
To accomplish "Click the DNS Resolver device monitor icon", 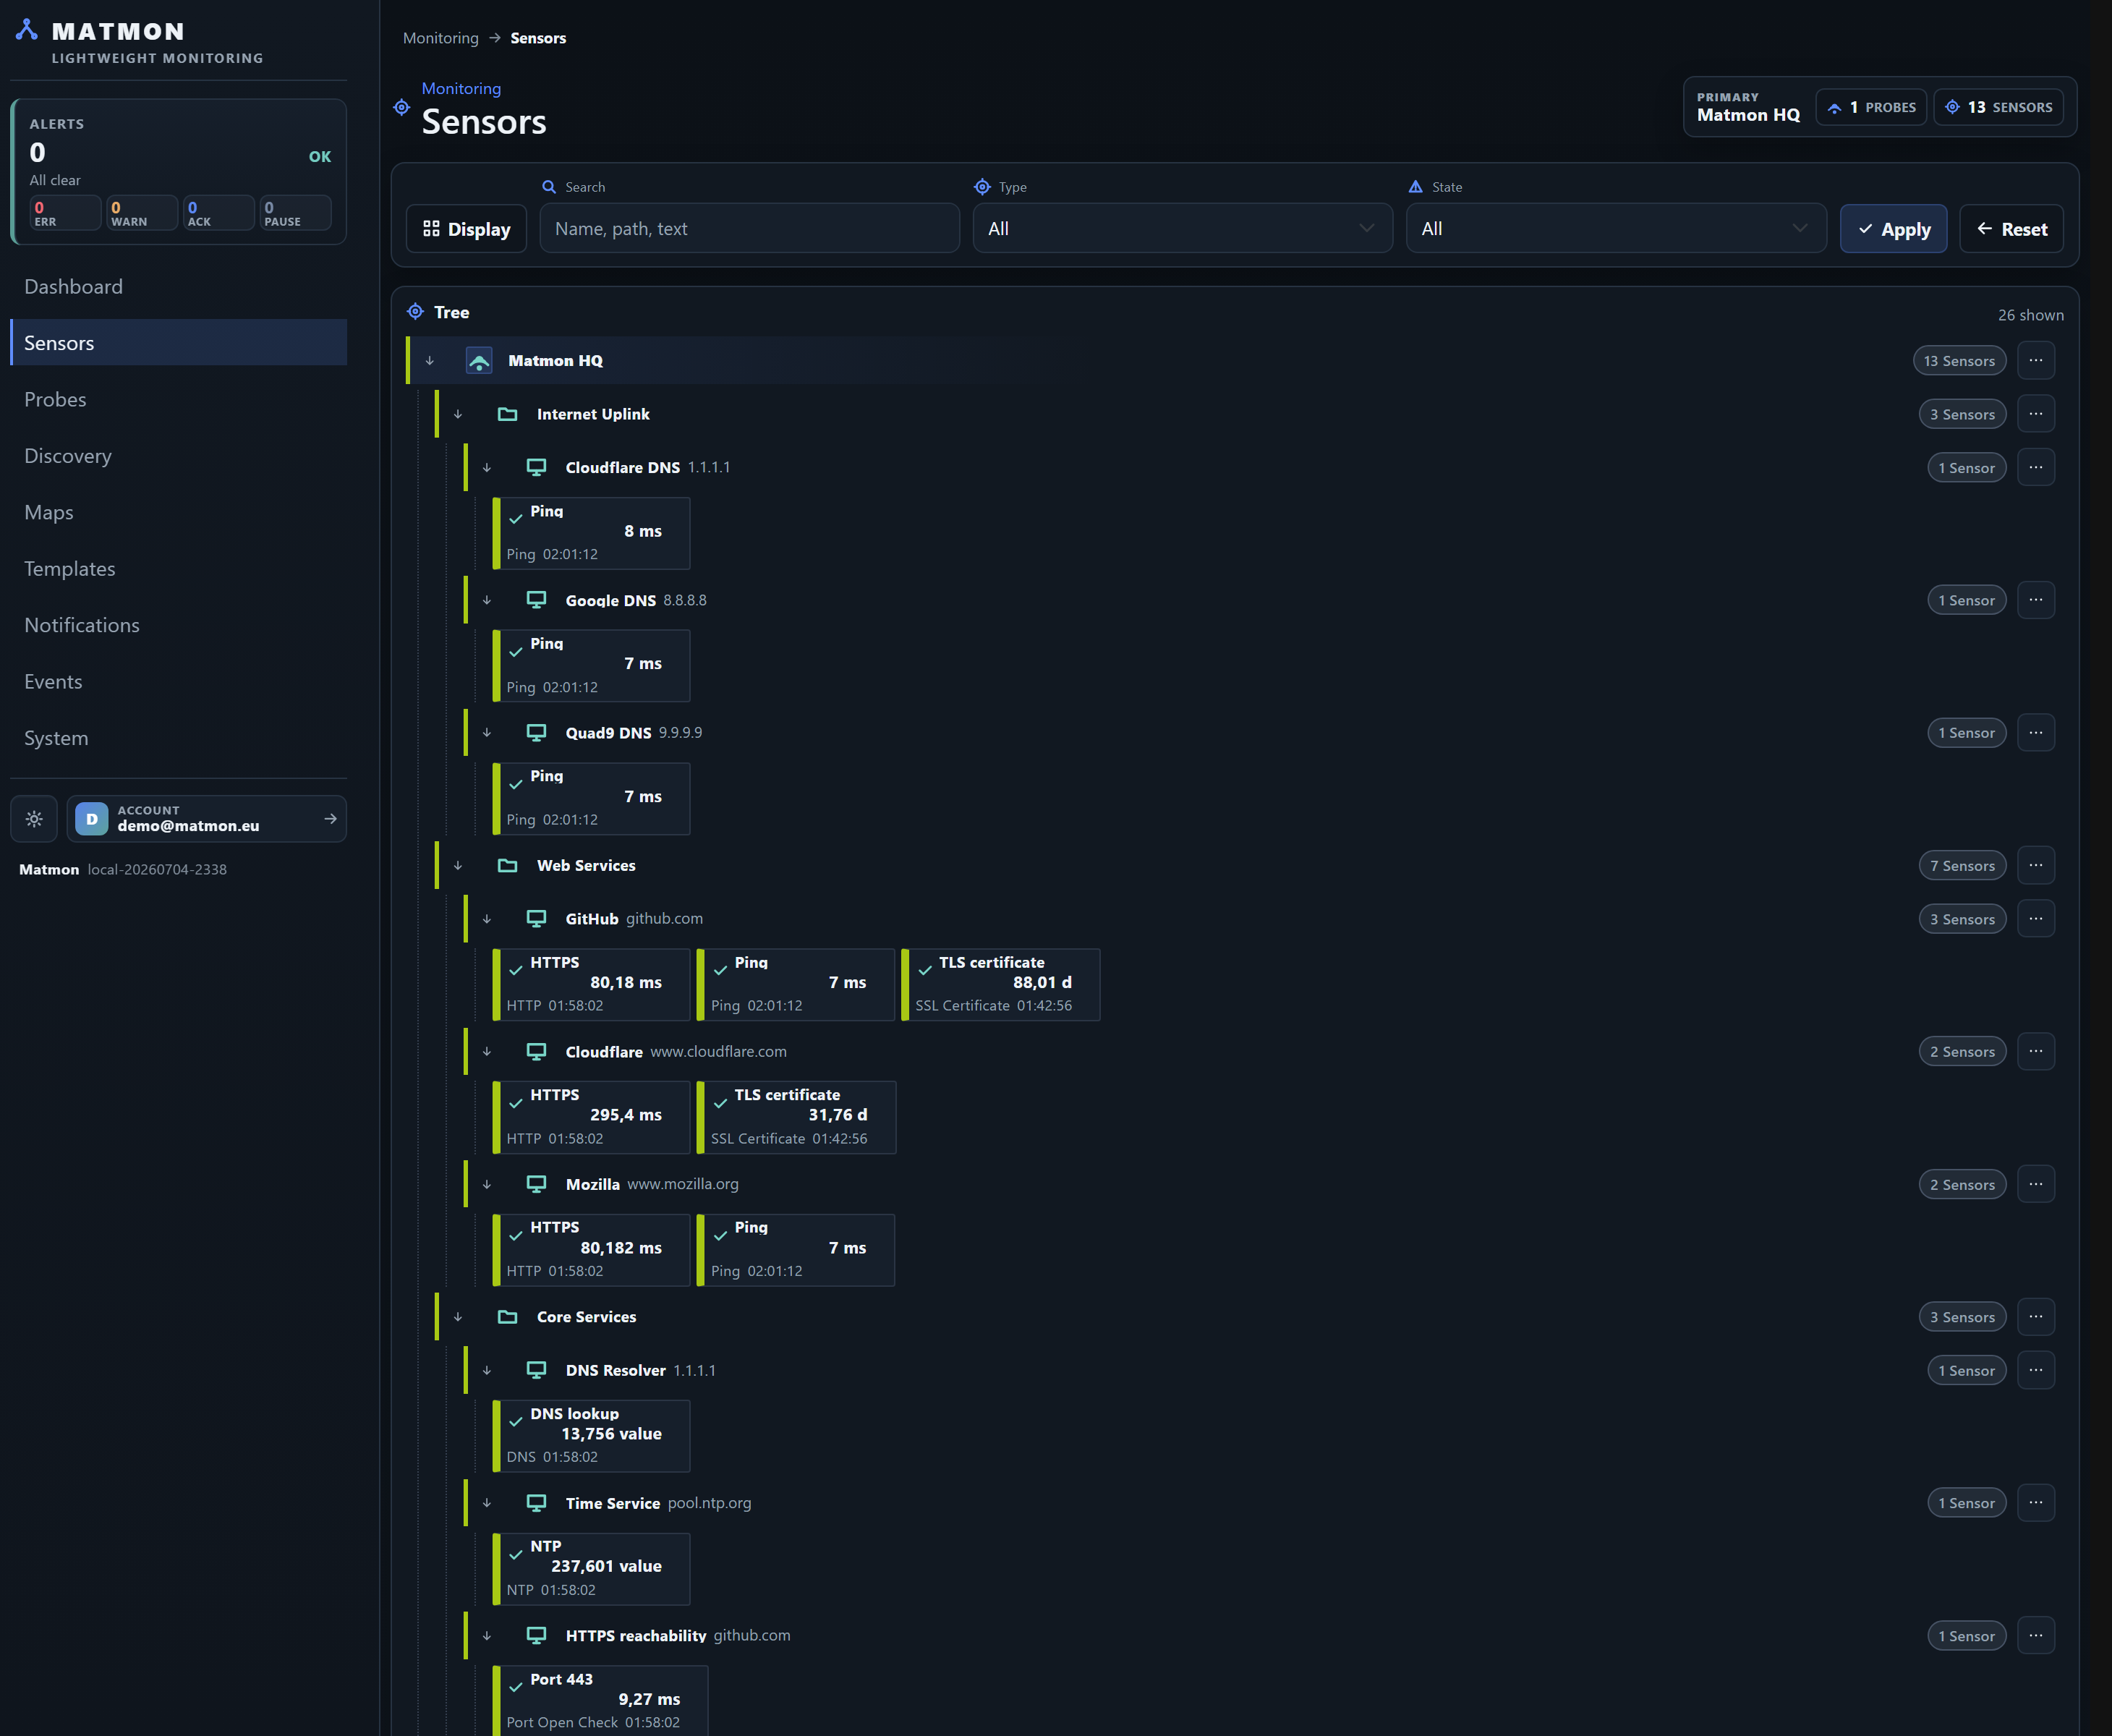I will tap(537, 1370).
